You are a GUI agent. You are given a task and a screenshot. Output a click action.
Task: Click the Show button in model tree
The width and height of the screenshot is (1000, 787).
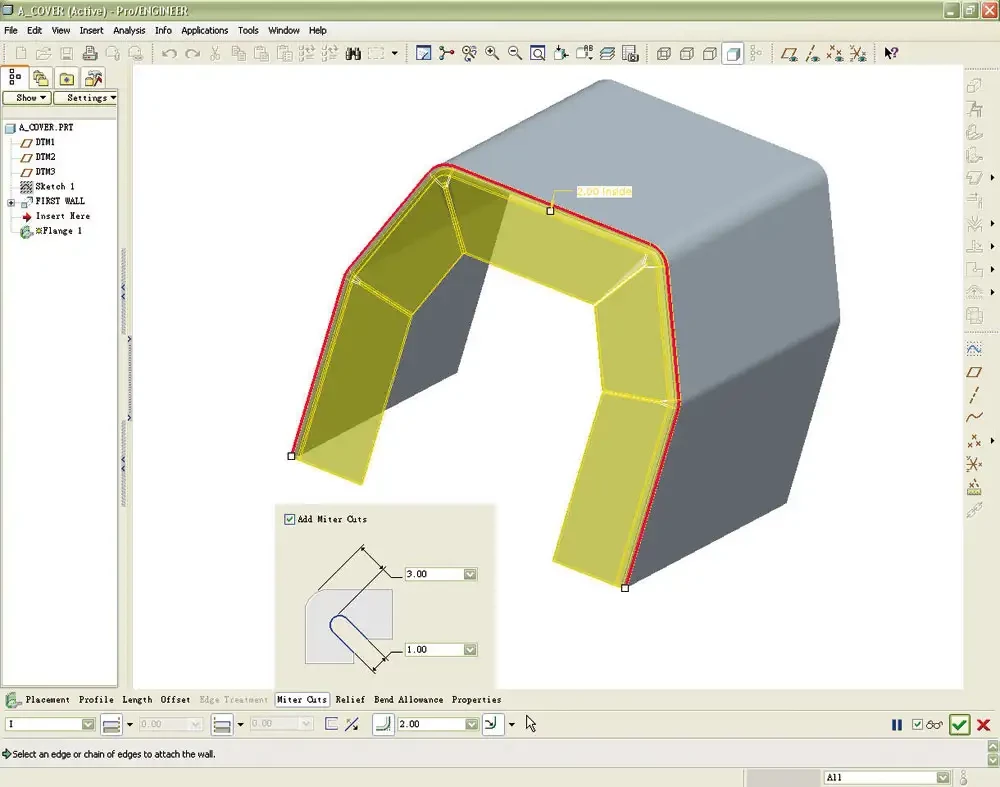26,98
